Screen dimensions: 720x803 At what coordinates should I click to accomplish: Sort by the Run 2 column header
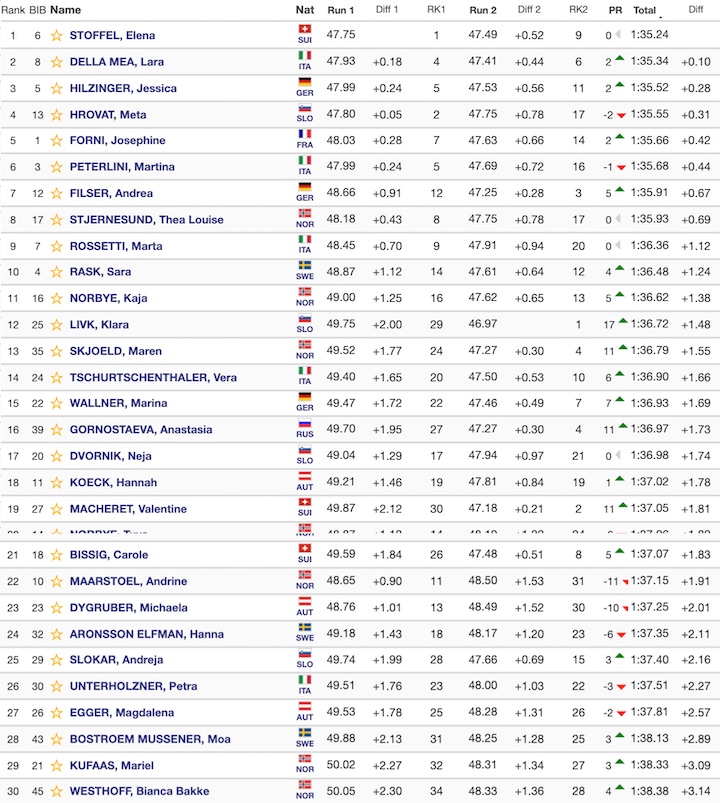point(482,10)
